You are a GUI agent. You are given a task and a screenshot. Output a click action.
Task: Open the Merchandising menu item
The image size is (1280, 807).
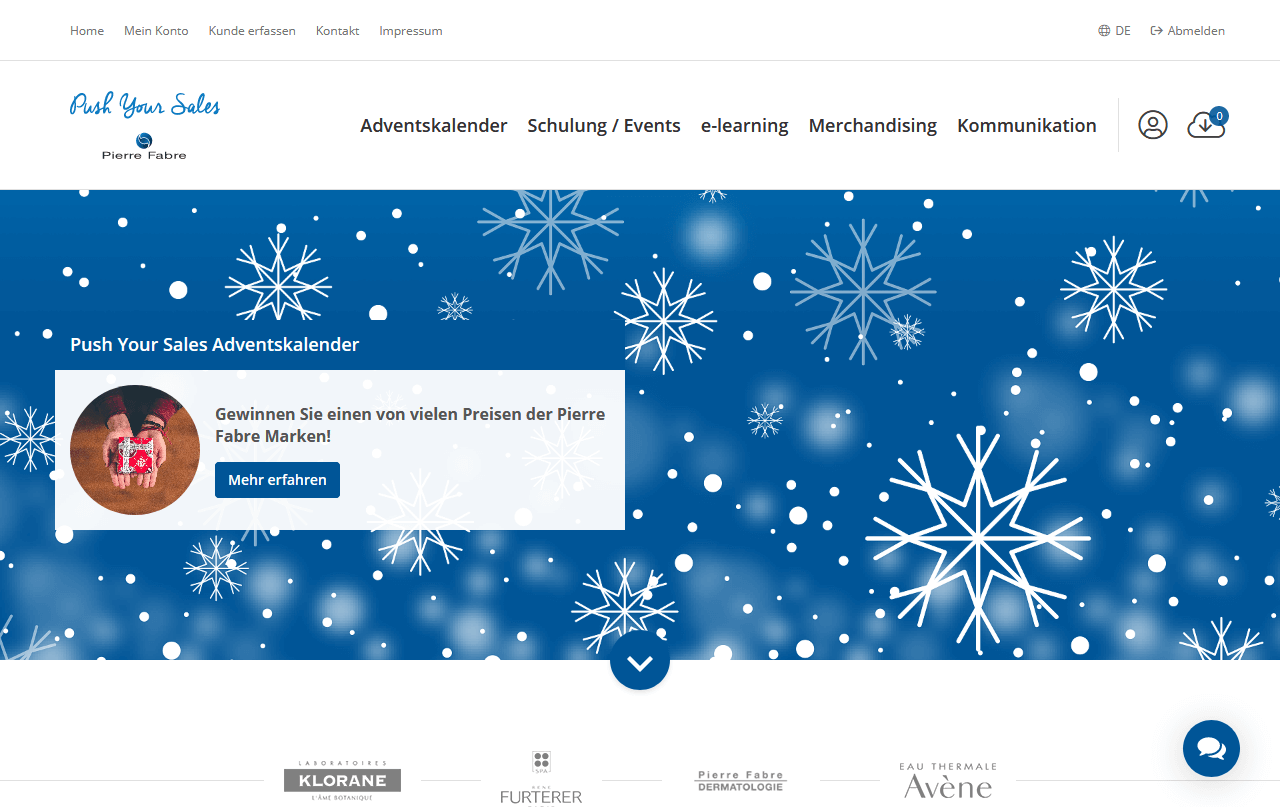[872, 126]
